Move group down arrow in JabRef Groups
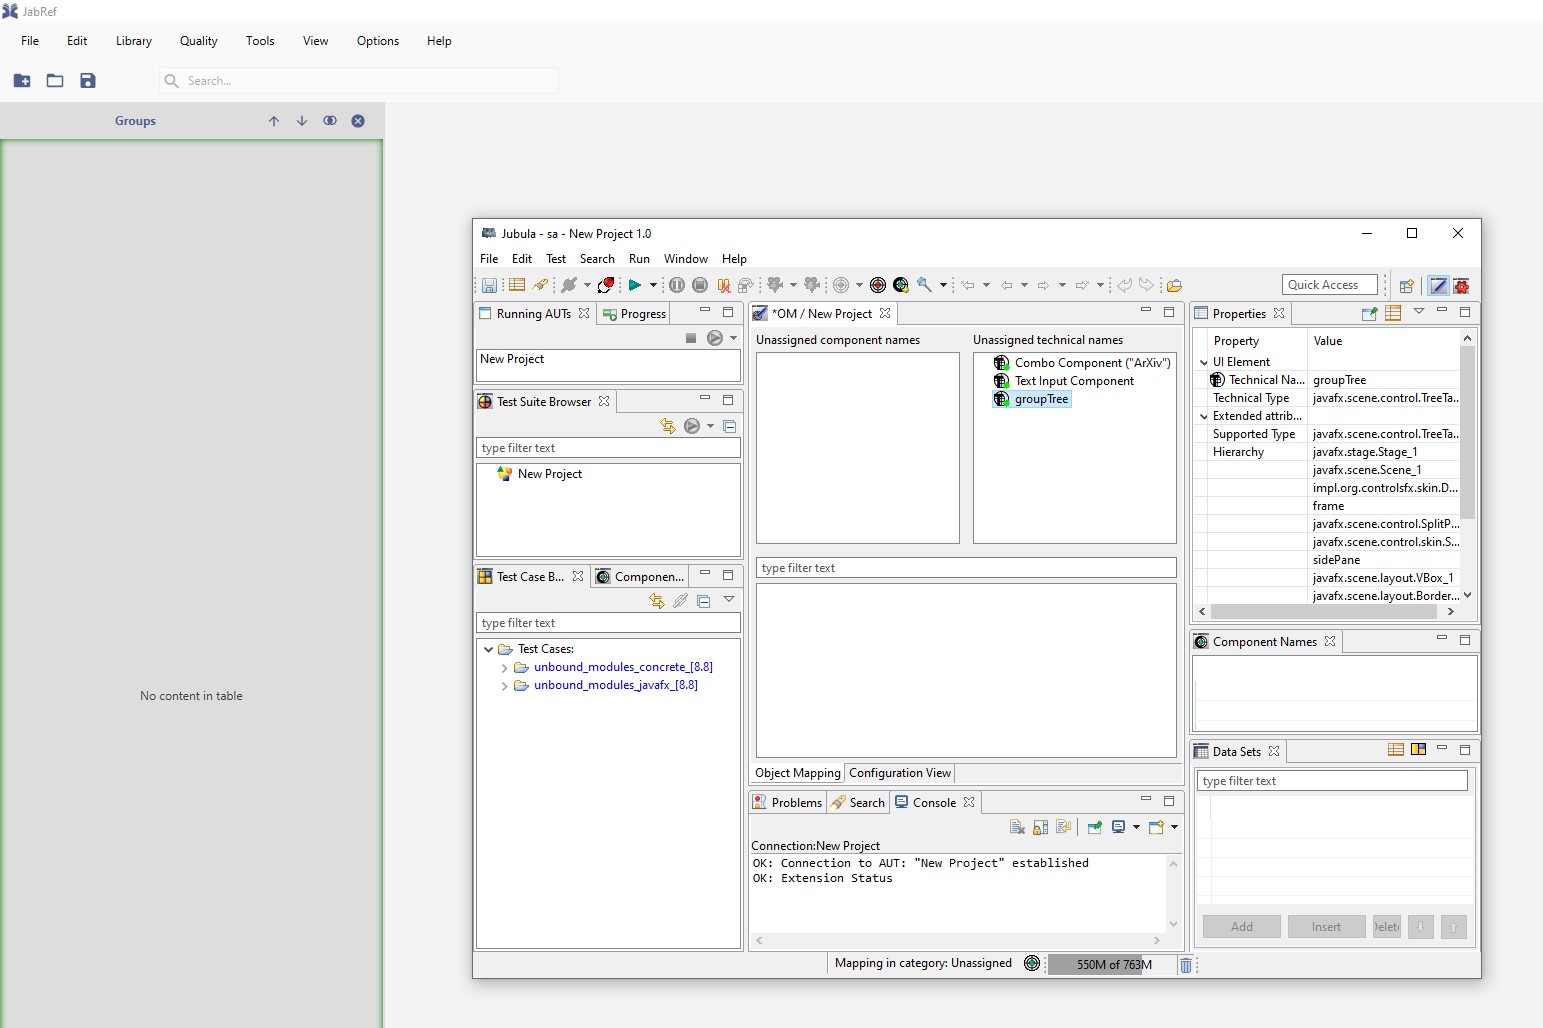This screenshot has width=1543, height=1028. click(x=302, y=121)
